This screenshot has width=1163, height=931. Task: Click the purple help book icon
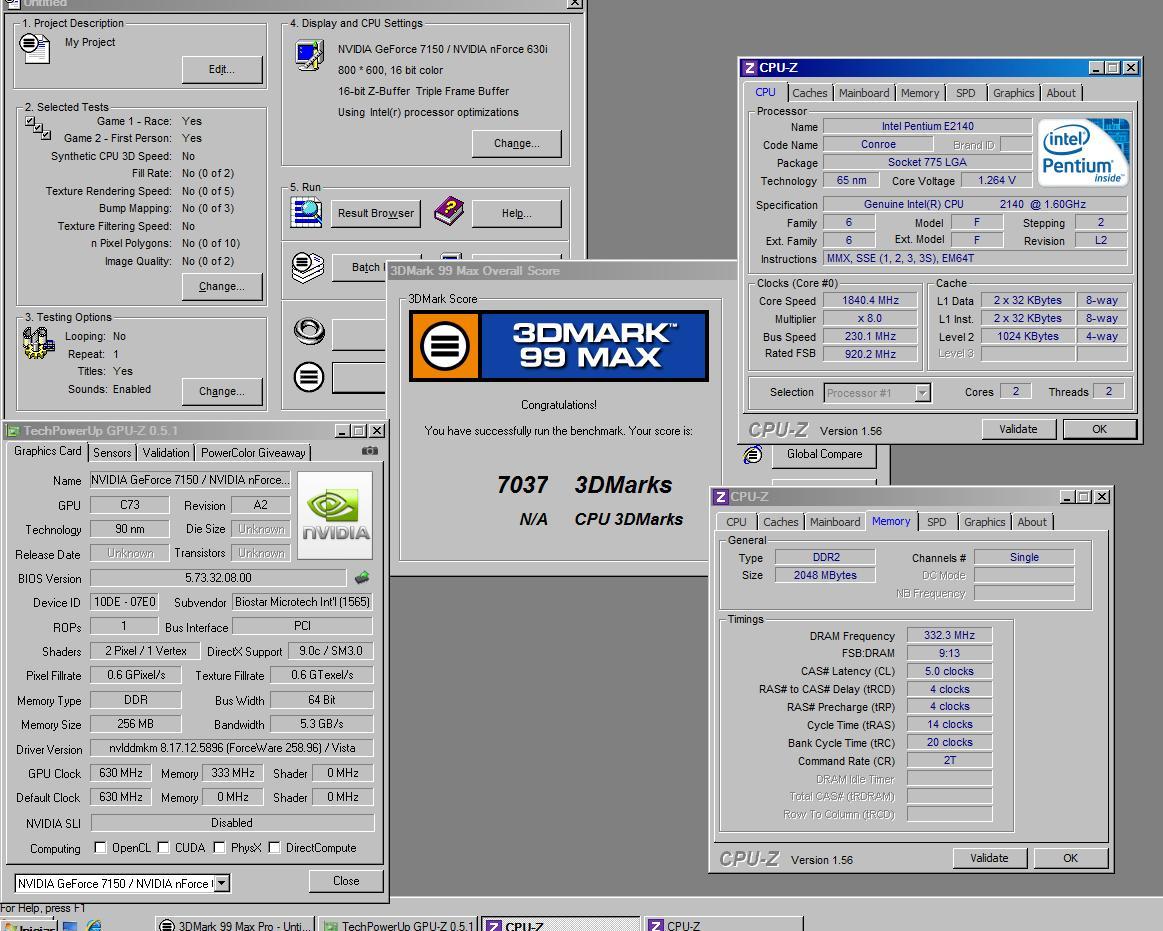click(449, 211)
